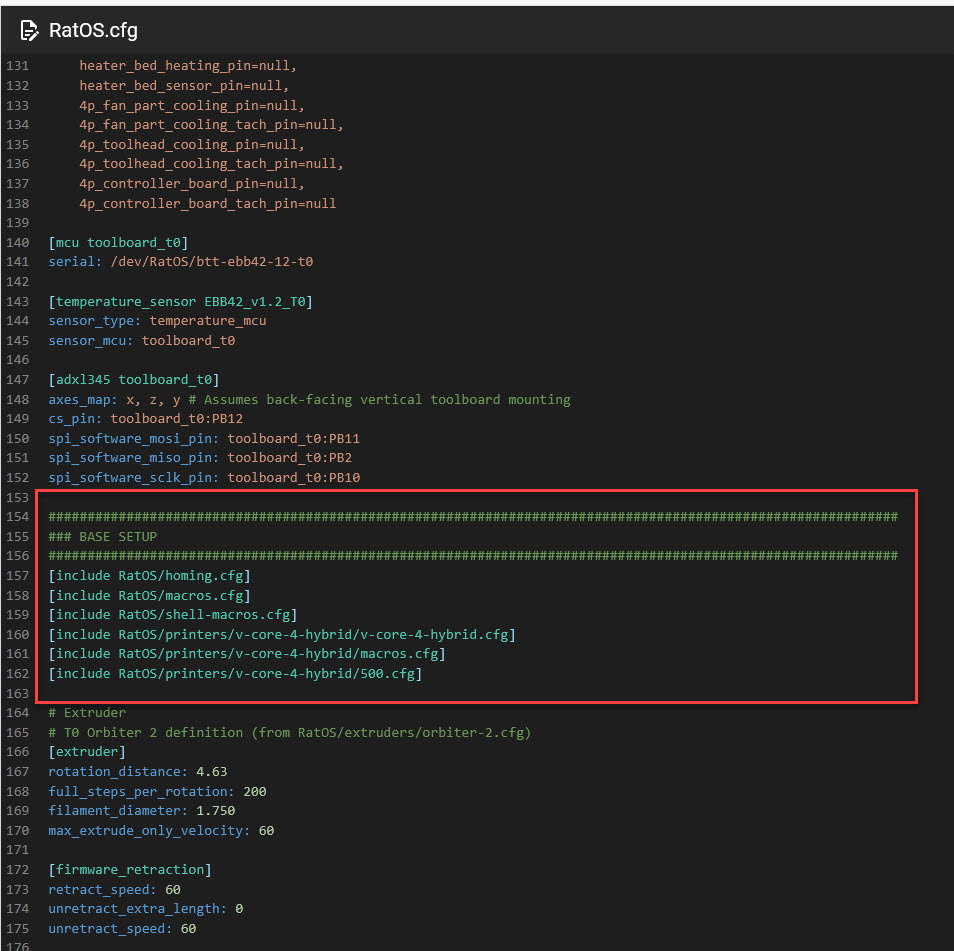Click the heater_bed_heating_pin=null line
The width and height of the screenshot is (954, 951).
pyautogui.click(x=188, y=66)
